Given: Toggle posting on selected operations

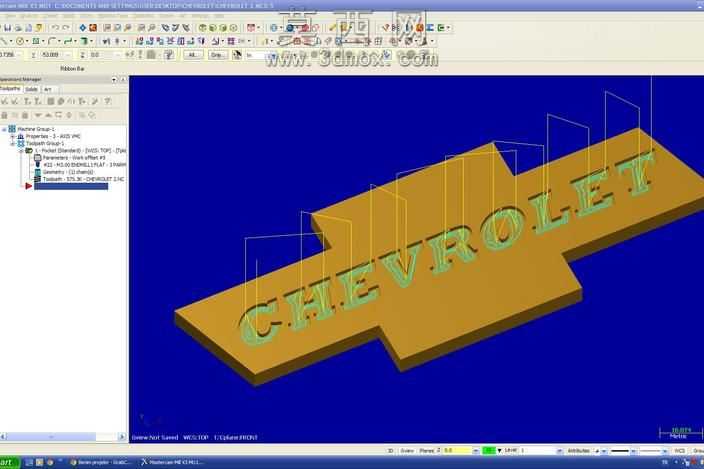Looking at the screenshot, I should [x=25, y=115].
